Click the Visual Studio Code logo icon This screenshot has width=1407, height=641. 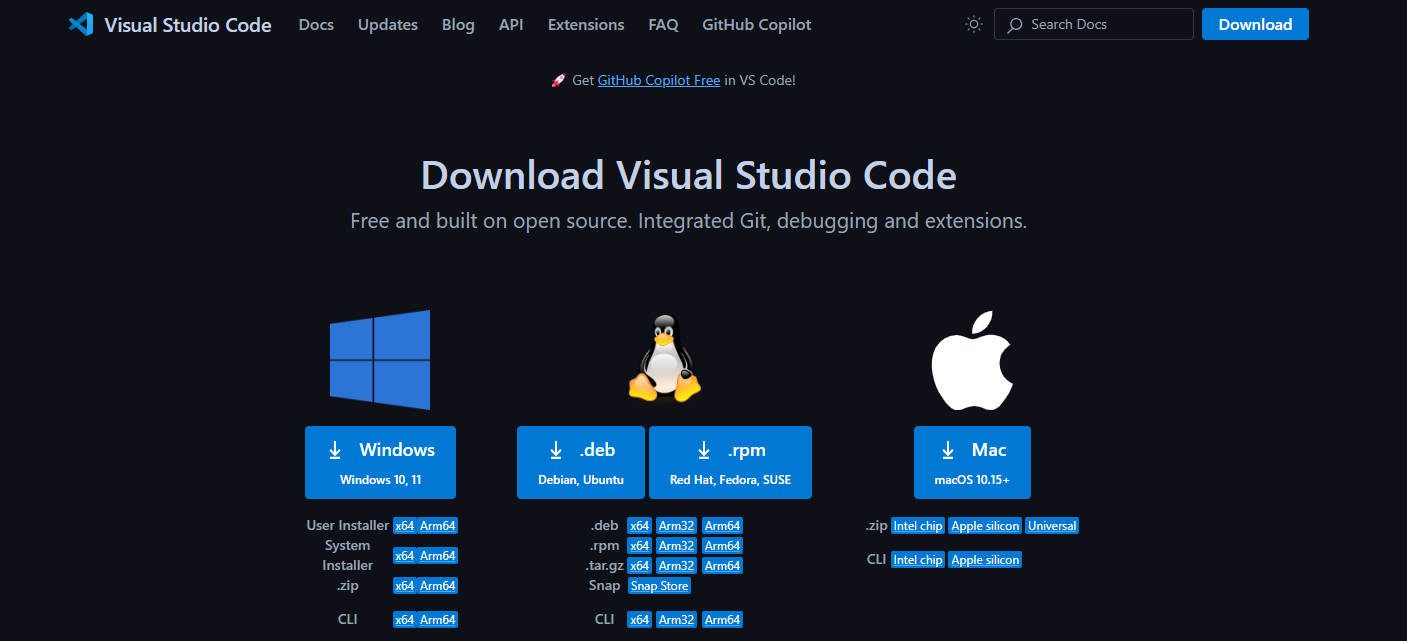click(81, 24)
